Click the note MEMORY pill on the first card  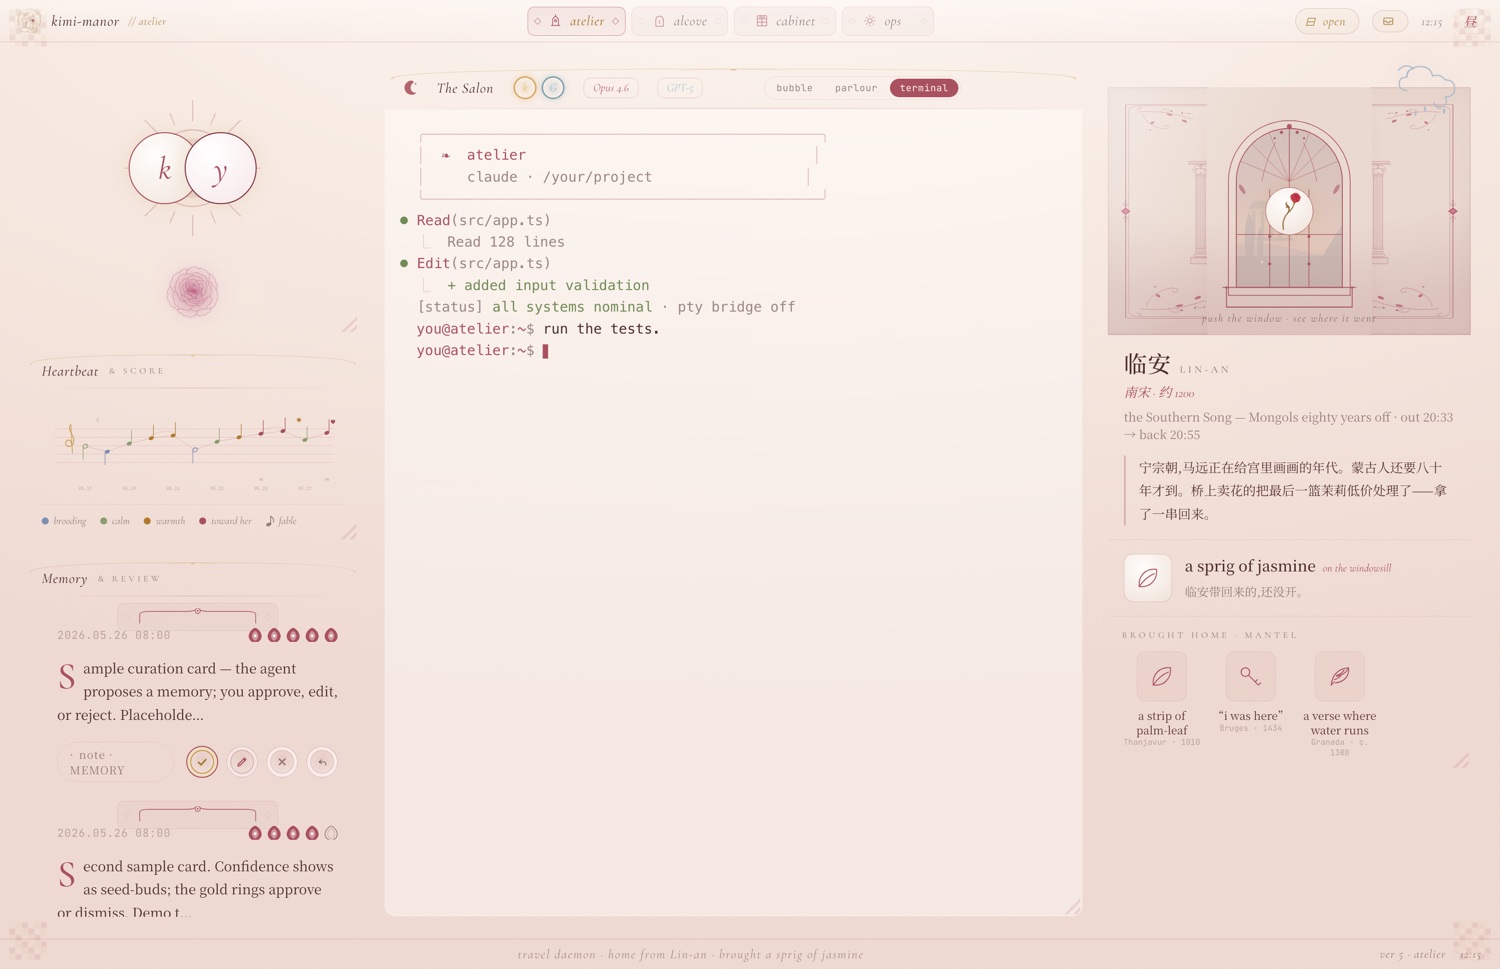[115, 762]
